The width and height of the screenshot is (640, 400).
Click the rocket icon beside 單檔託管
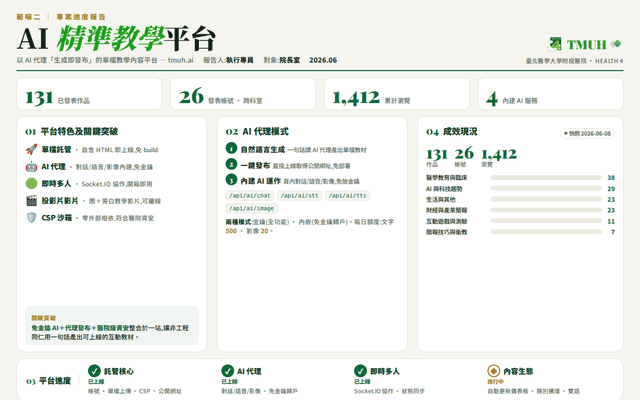(31, 149)
